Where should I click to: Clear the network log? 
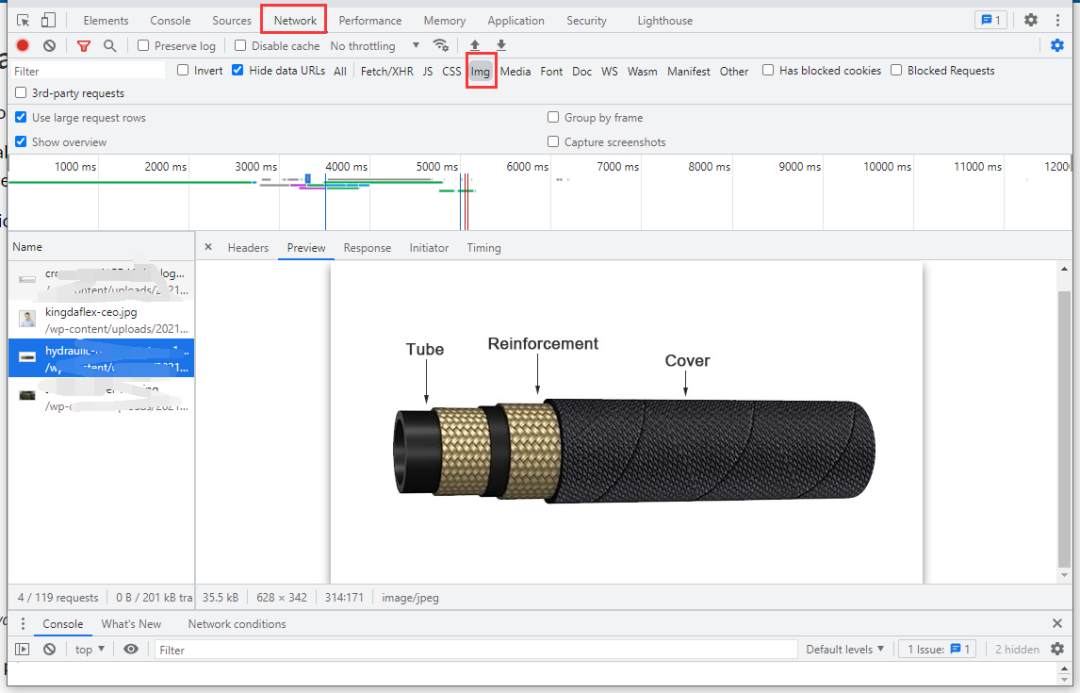pos(49,46)
